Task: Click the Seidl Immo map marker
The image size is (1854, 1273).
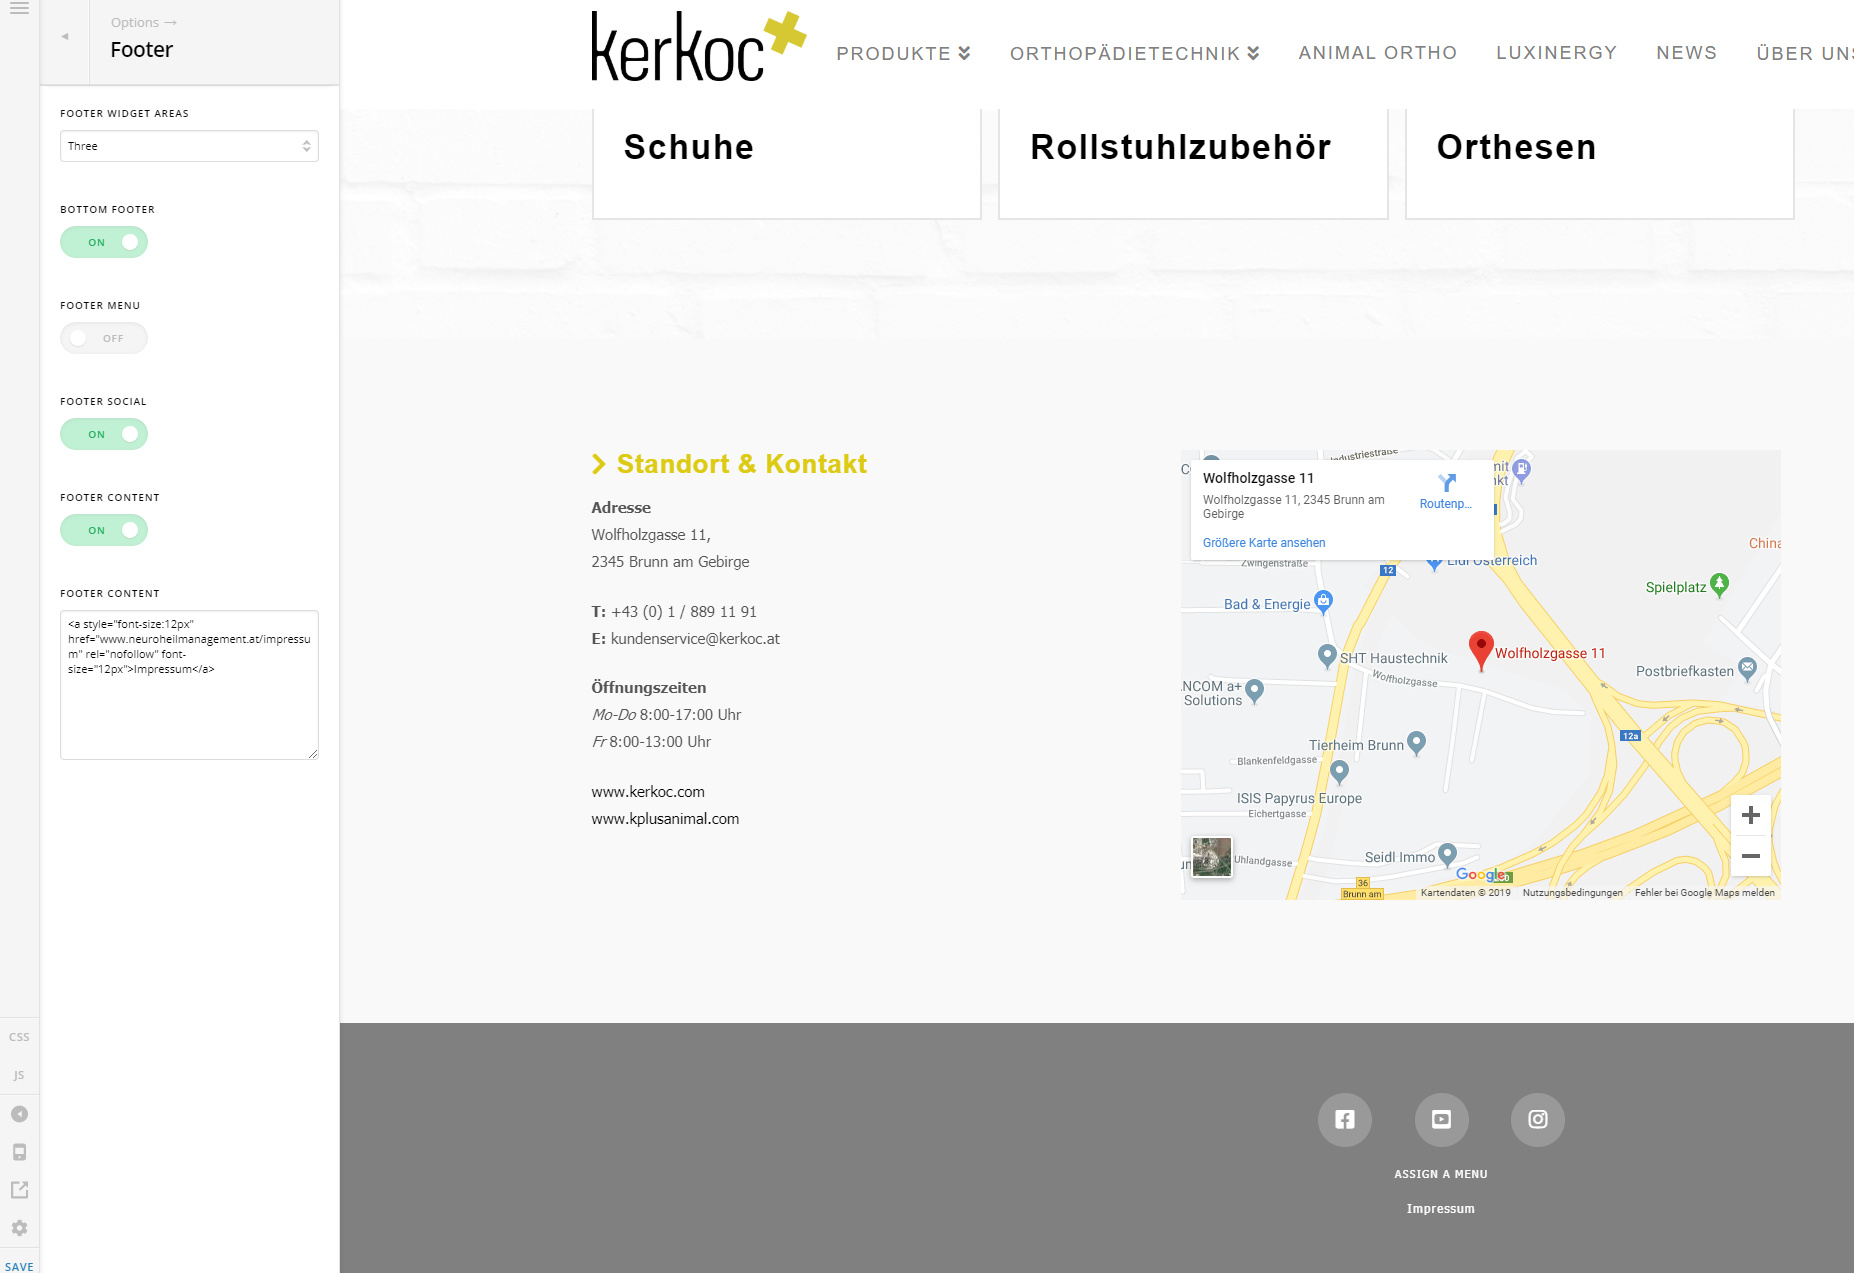Action: pos(1447,855)
